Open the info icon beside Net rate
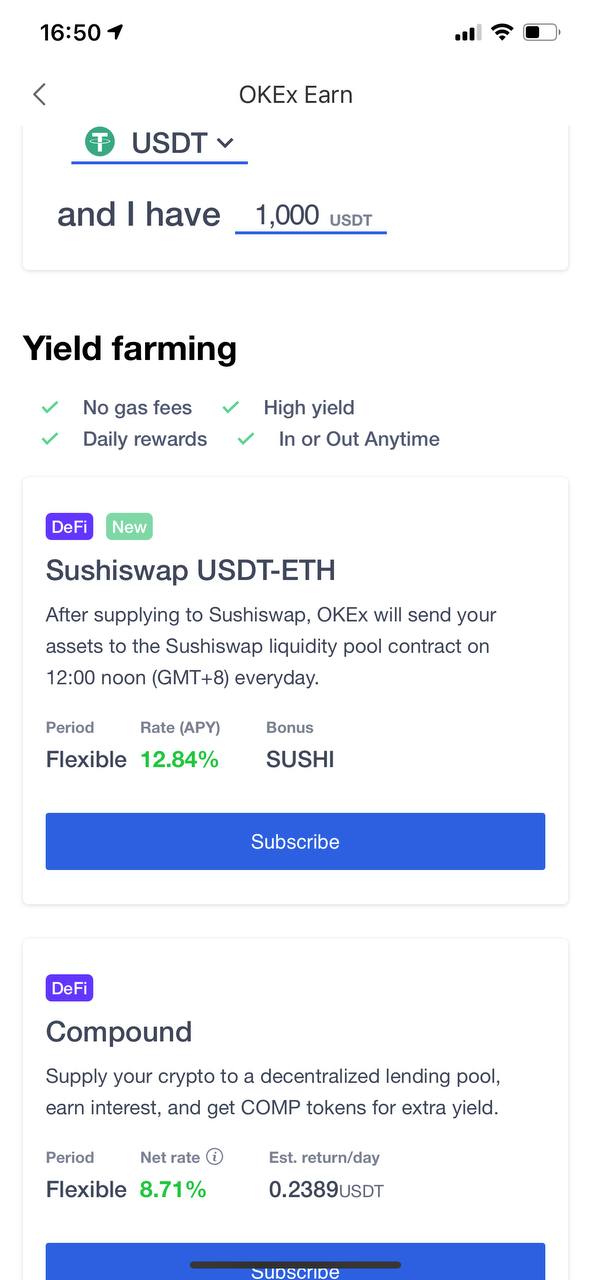 point(214,1156)
